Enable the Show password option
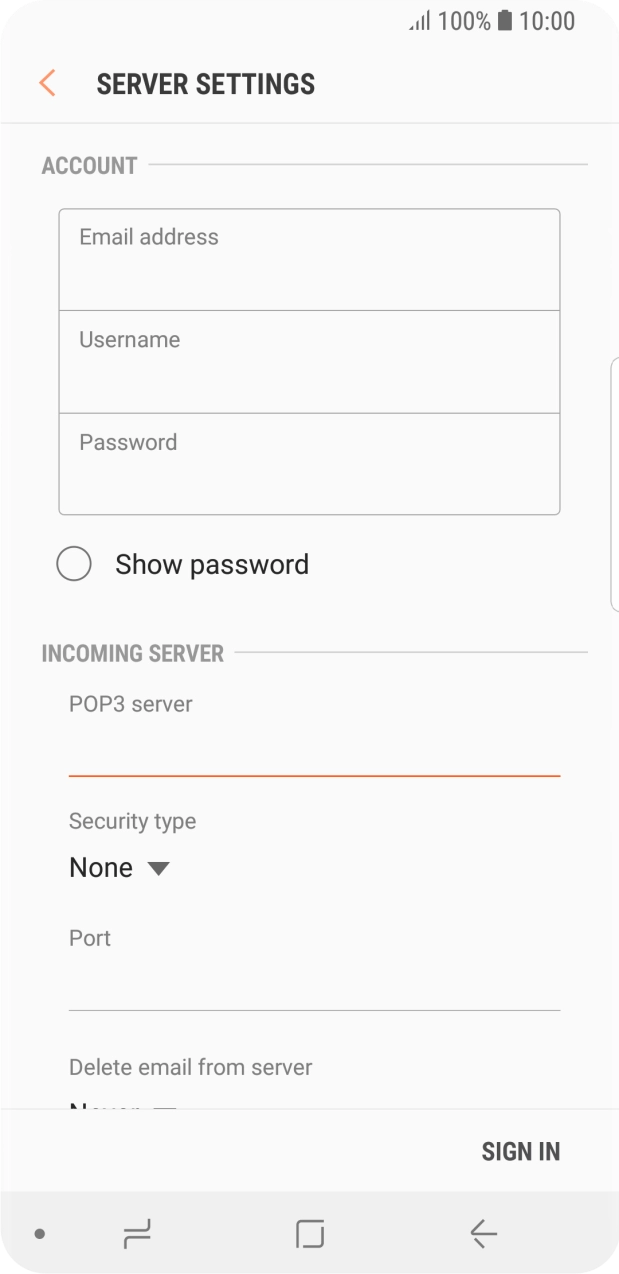 tap(74, 564)
